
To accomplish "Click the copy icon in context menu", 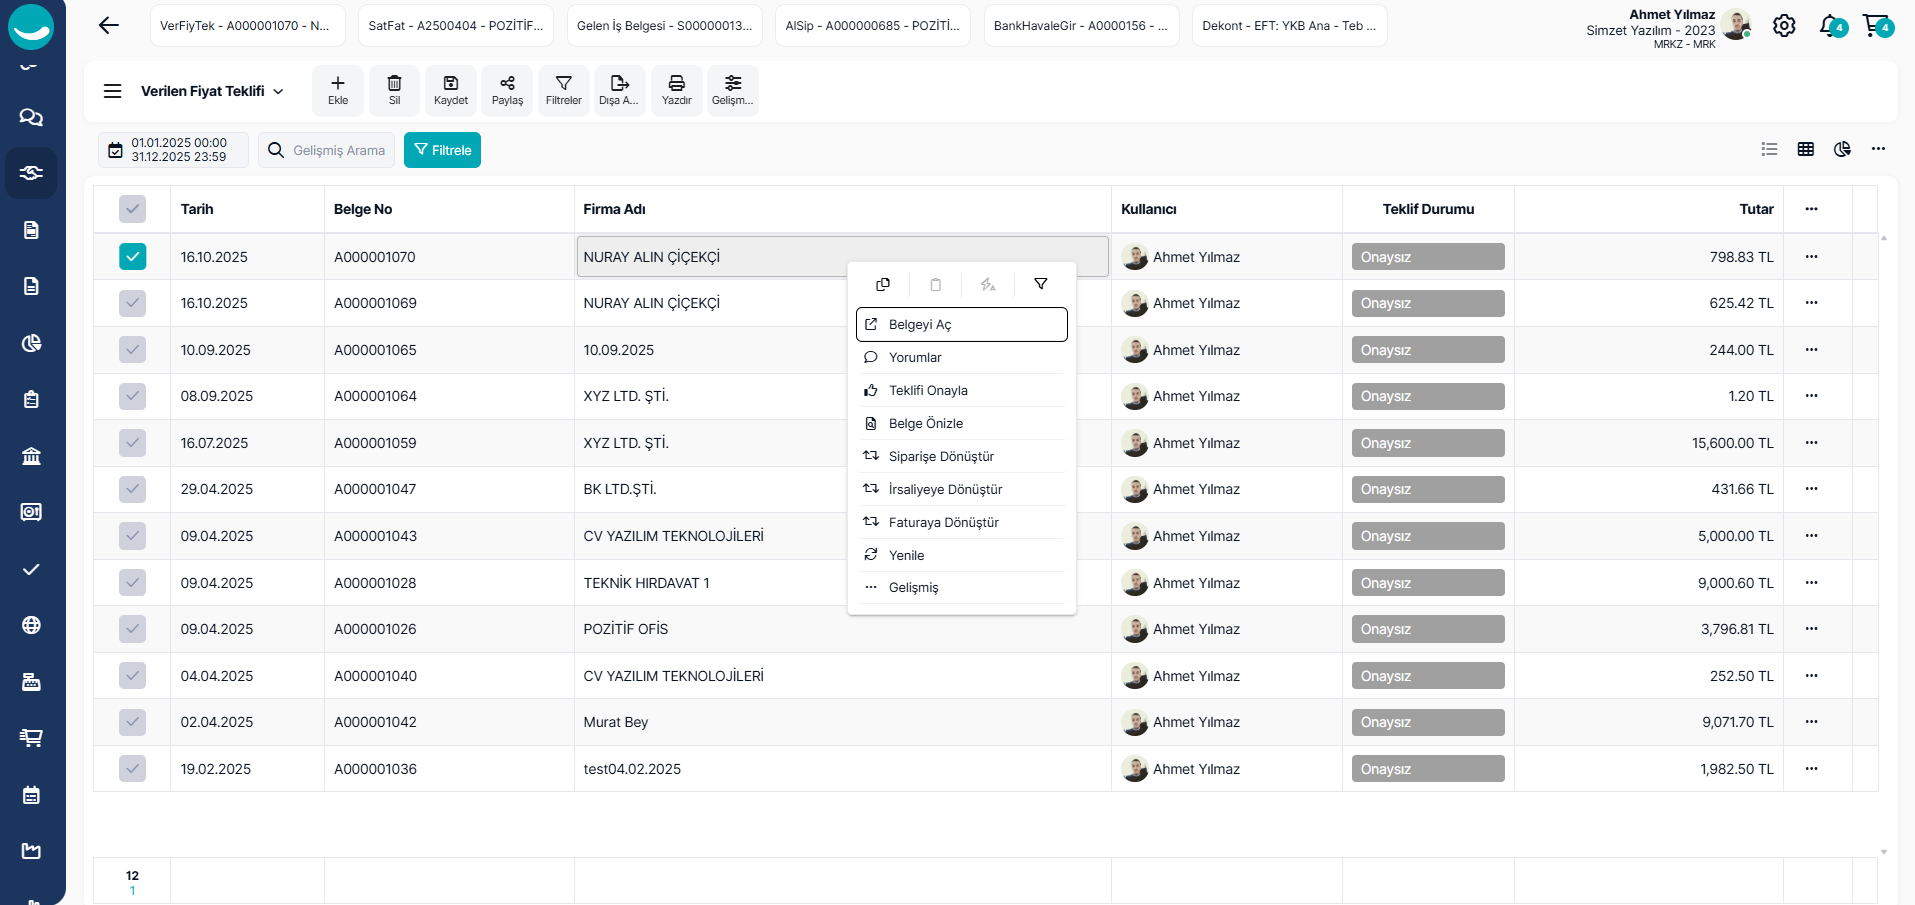I will 883,285.
